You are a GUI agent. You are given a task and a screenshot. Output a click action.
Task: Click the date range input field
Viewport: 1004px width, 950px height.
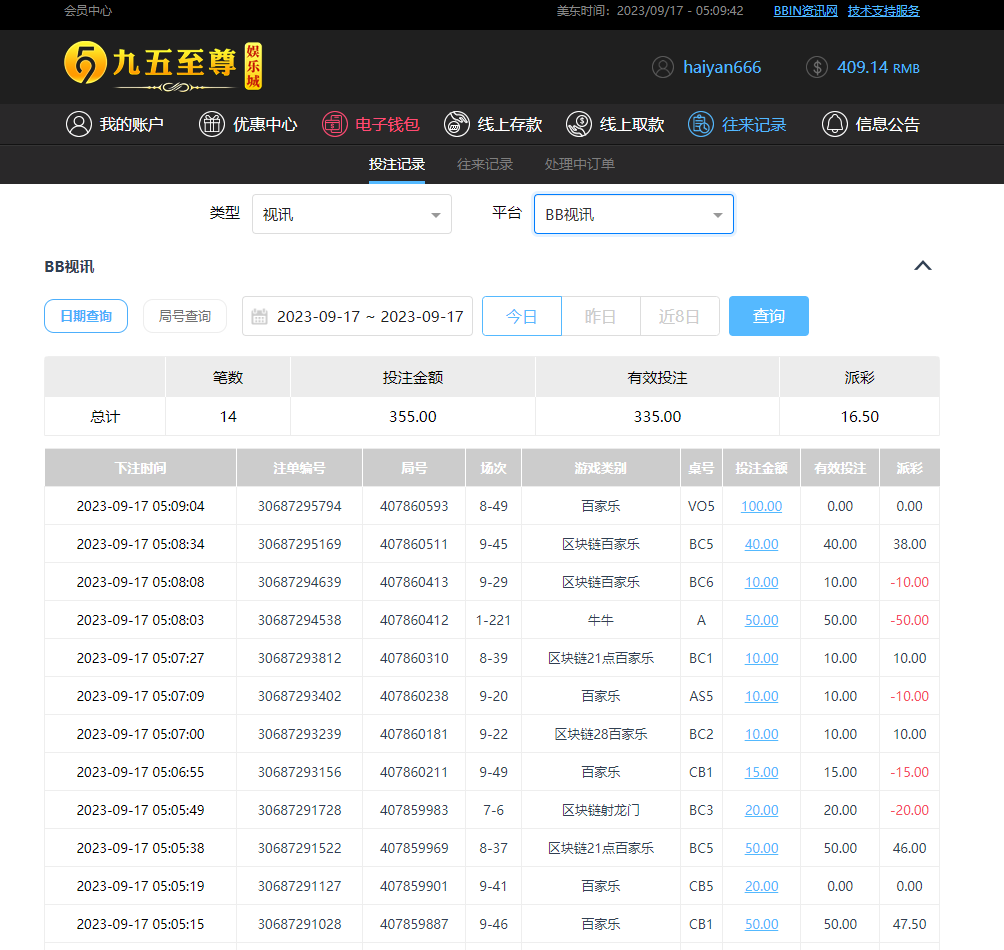pyautogui.click(x=370, y=316)
